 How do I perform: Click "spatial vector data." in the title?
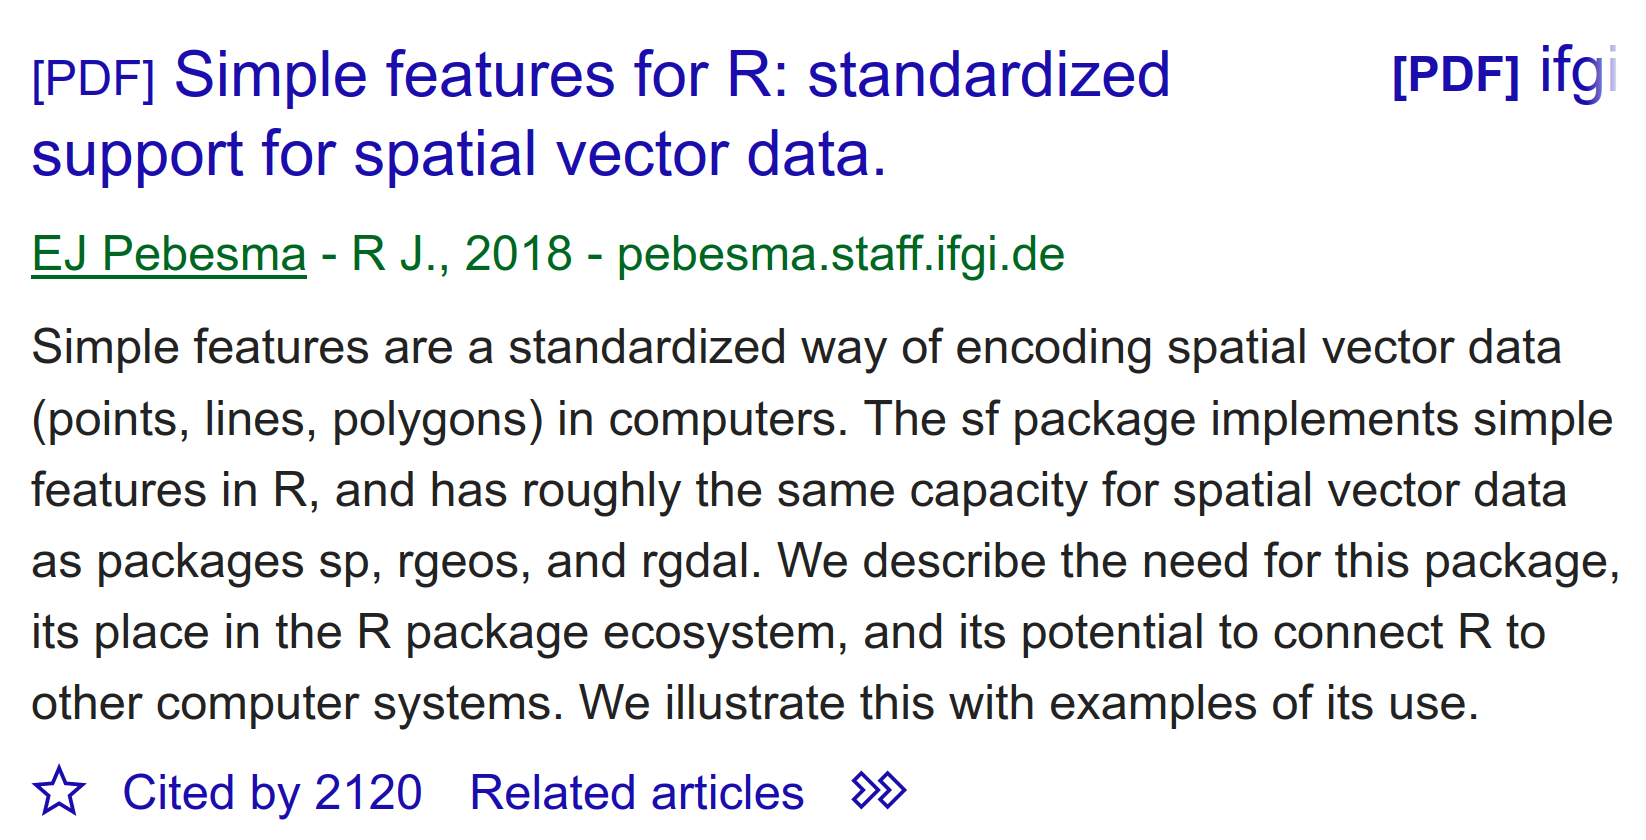(620, 155)
